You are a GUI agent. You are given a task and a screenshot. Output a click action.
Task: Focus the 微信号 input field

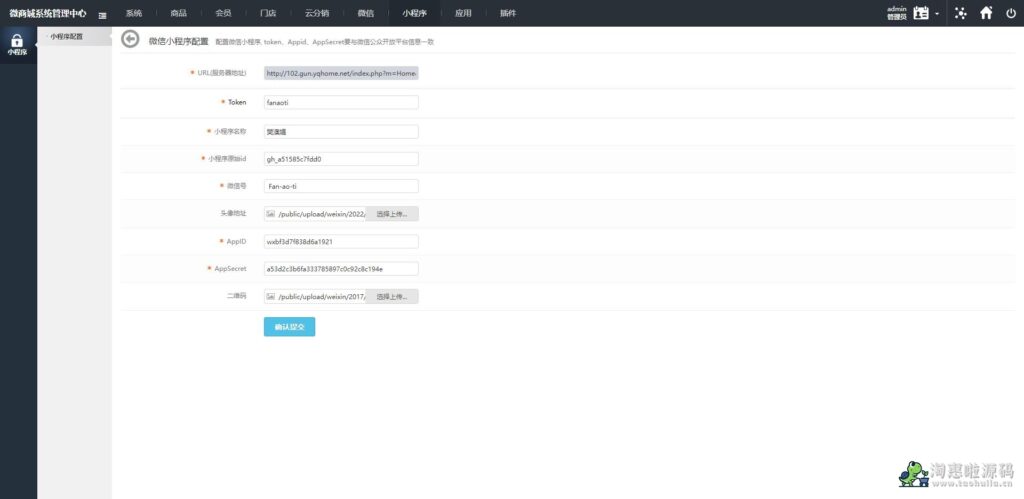click(x=341, y=186)
